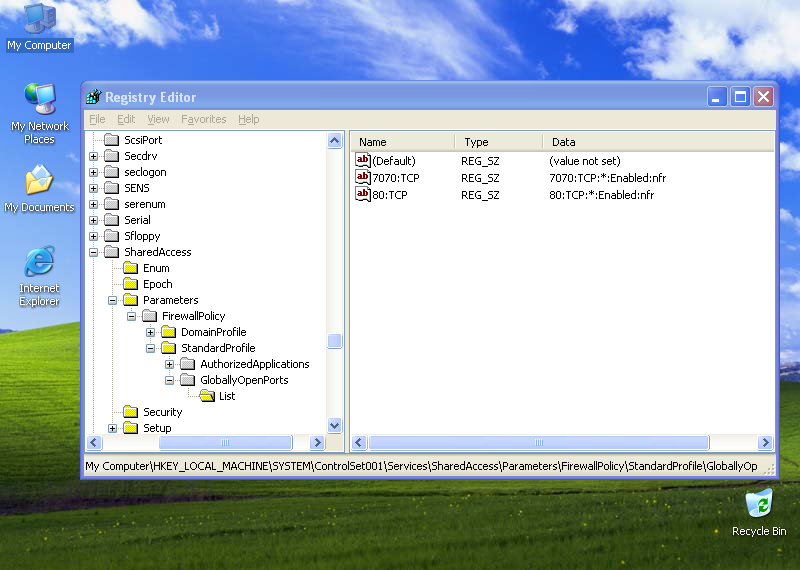Collapse the GloballyOpenPorts key
The height and width of the screenshot is (570, 800).
pos(169,380)
